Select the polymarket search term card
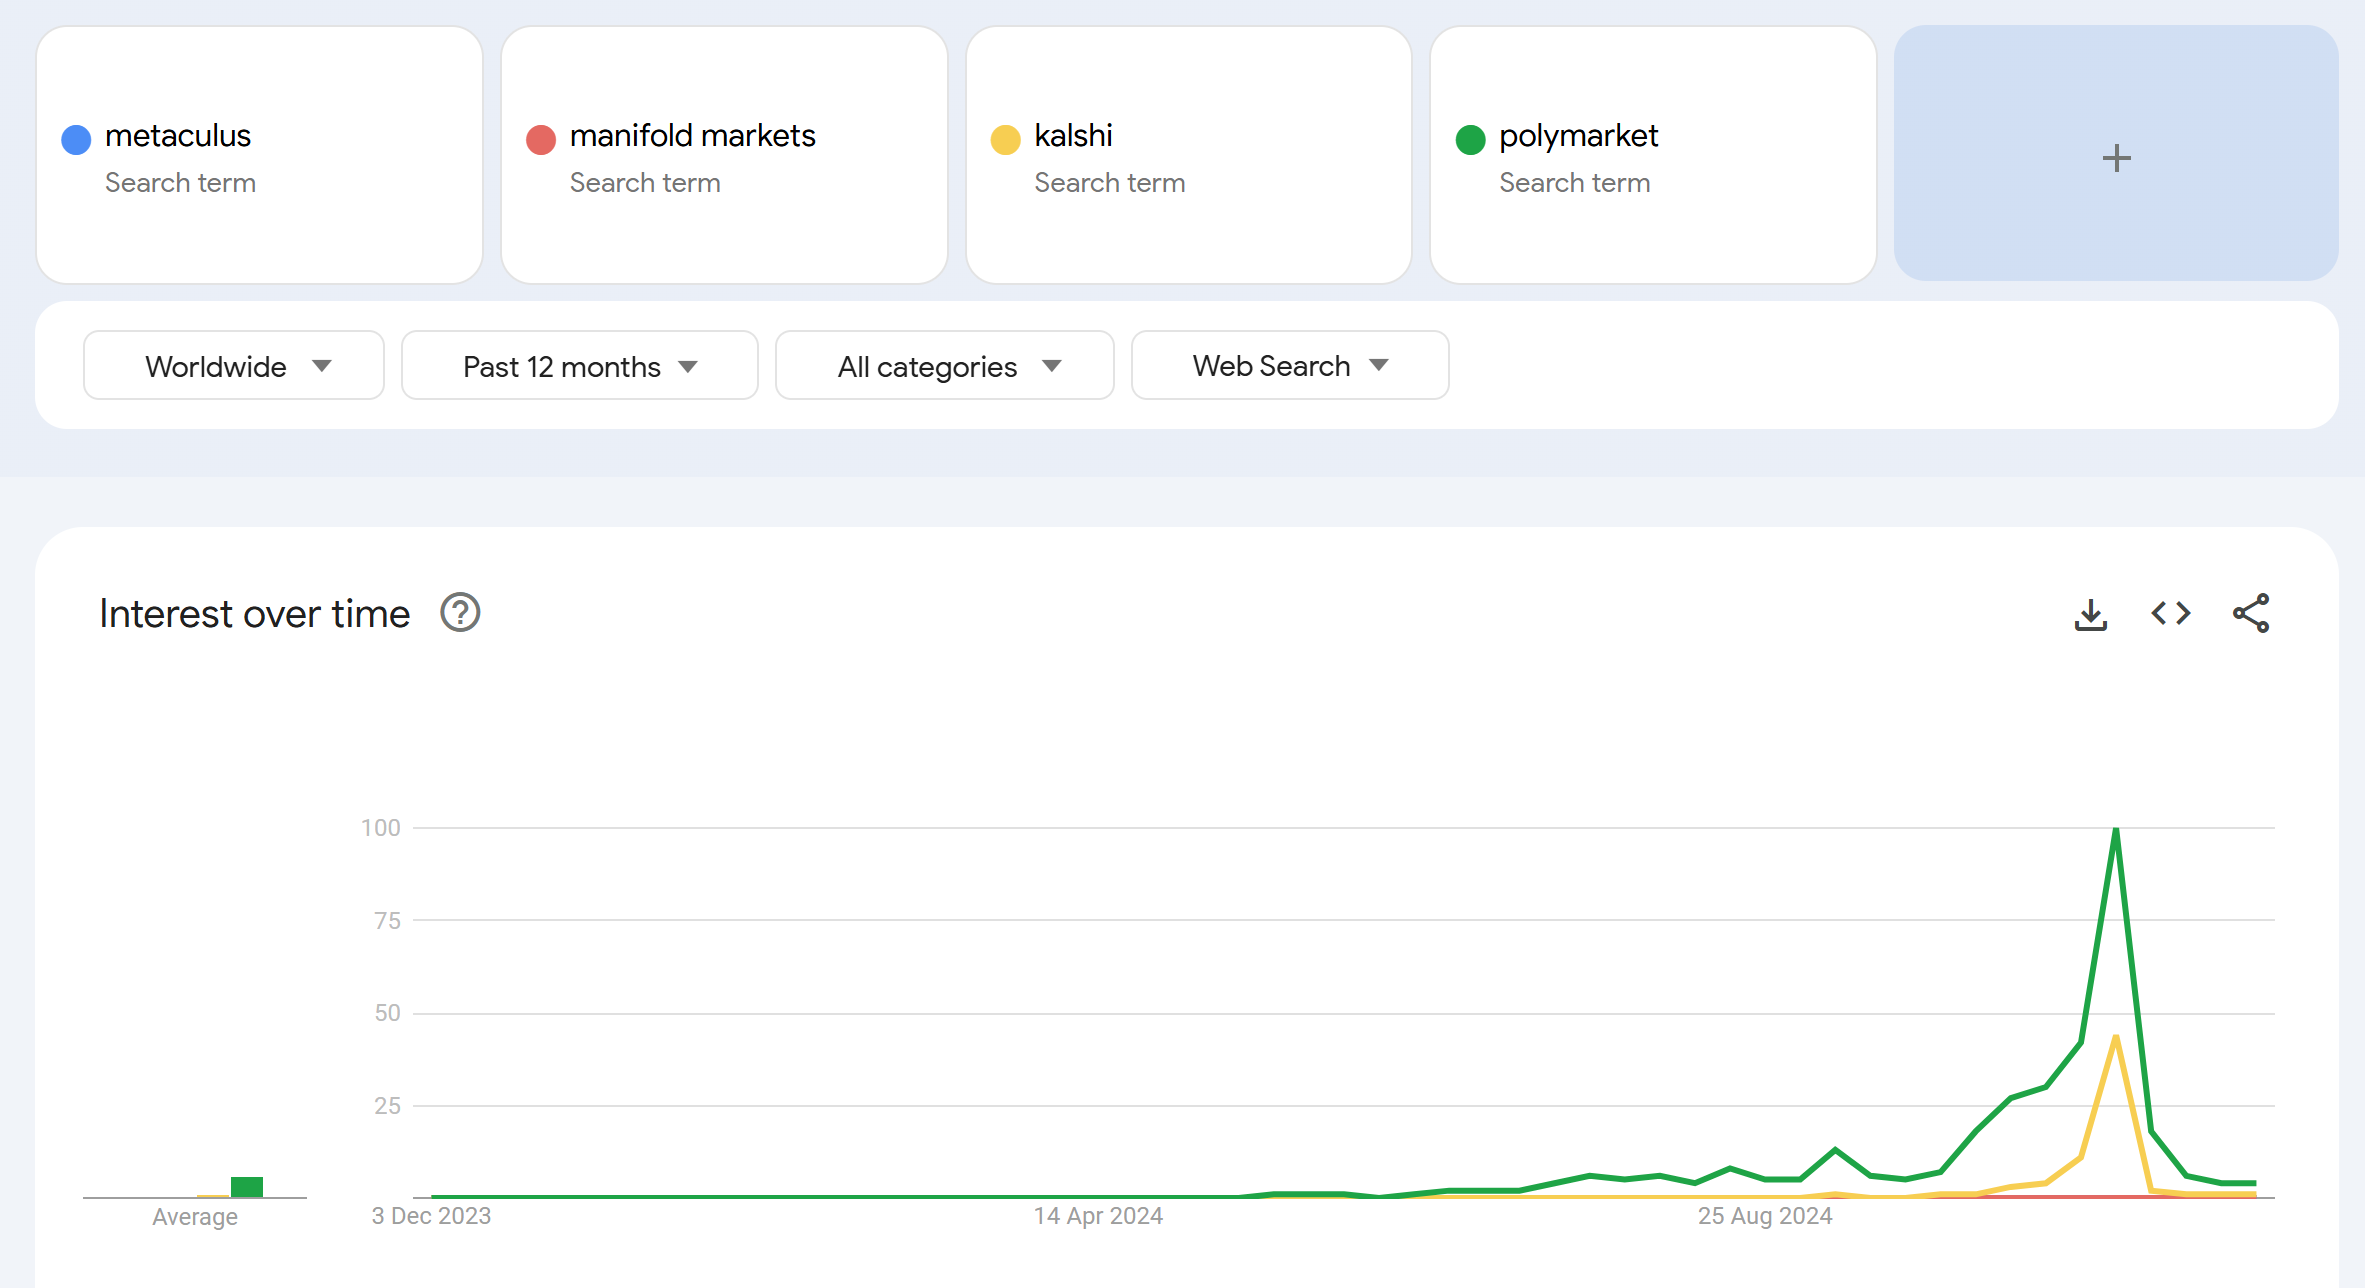Image resolution: width=2365 pixels, height=1288 pixels. point(1653,155)
